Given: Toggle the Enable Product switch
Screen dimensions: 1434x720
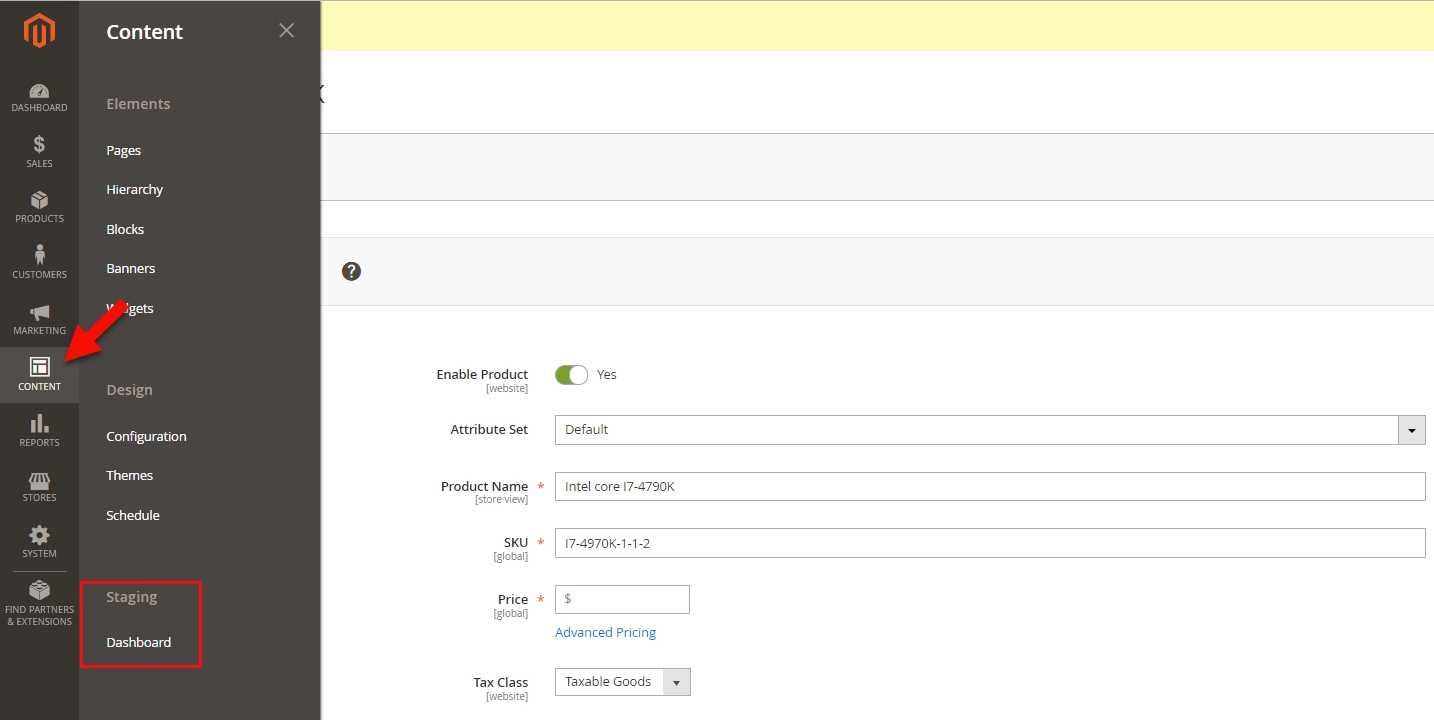Looking at the screenshot, I should pyautogui.click(x=571, y=374).
